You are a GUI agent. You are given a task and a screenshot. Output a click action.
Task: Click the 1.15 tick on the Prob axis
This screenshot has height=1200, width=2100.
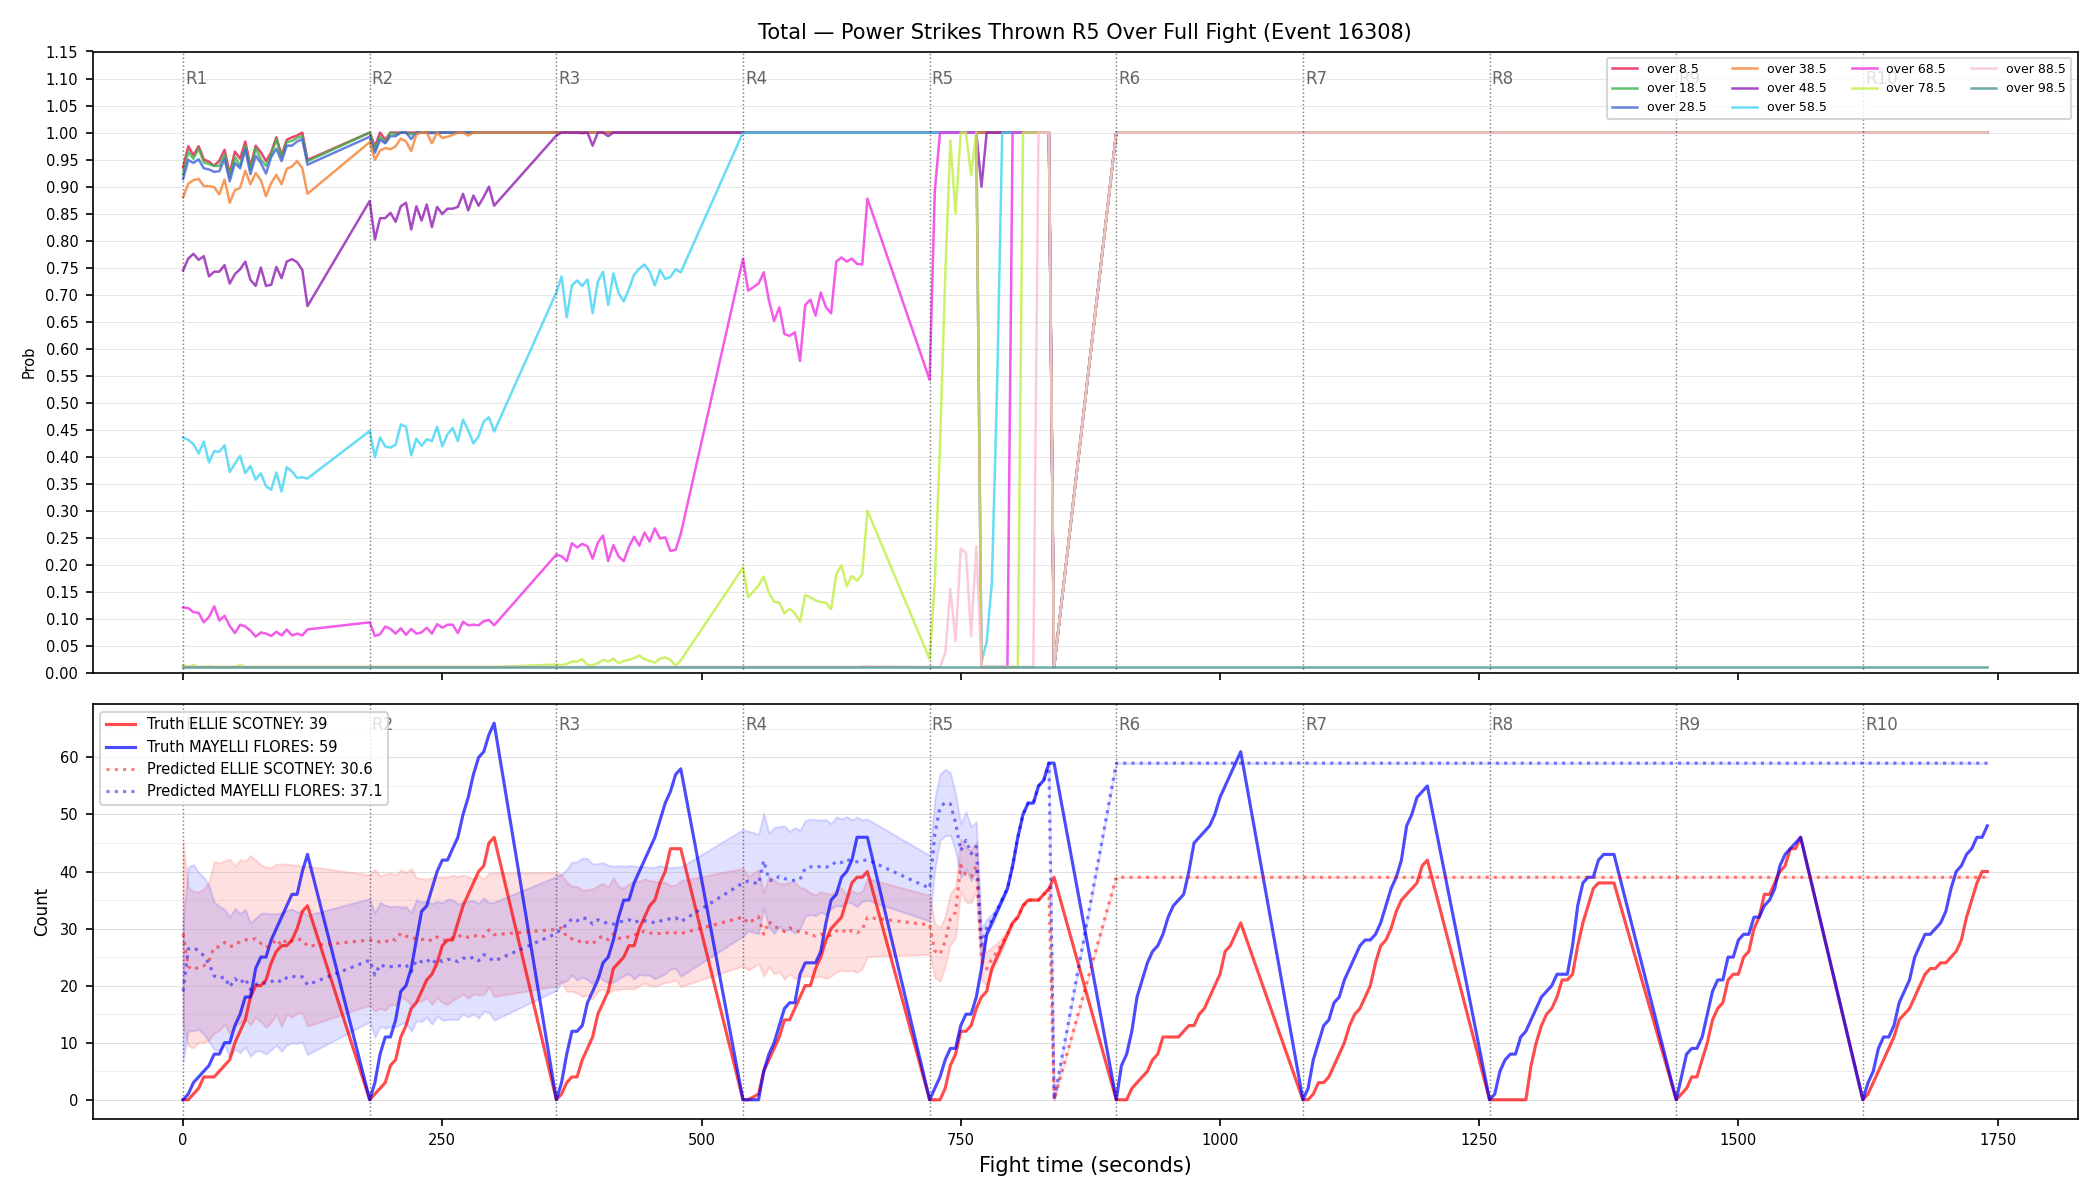[x=62, y=52]
